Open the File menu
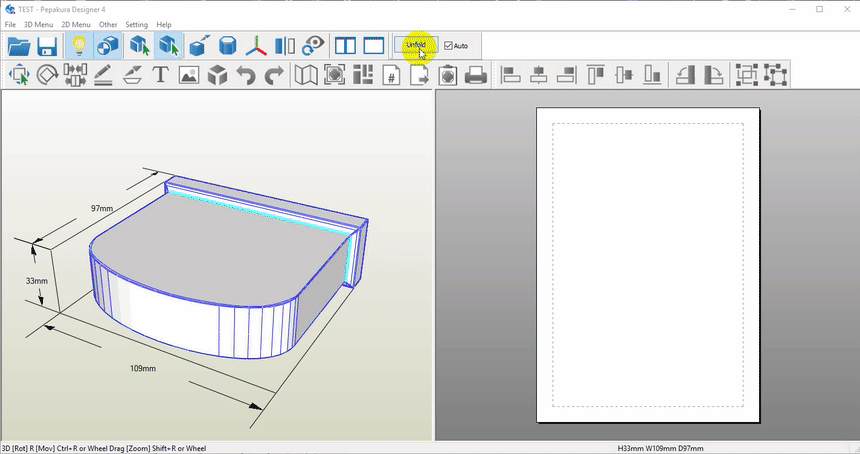 (x=10, y=24)
